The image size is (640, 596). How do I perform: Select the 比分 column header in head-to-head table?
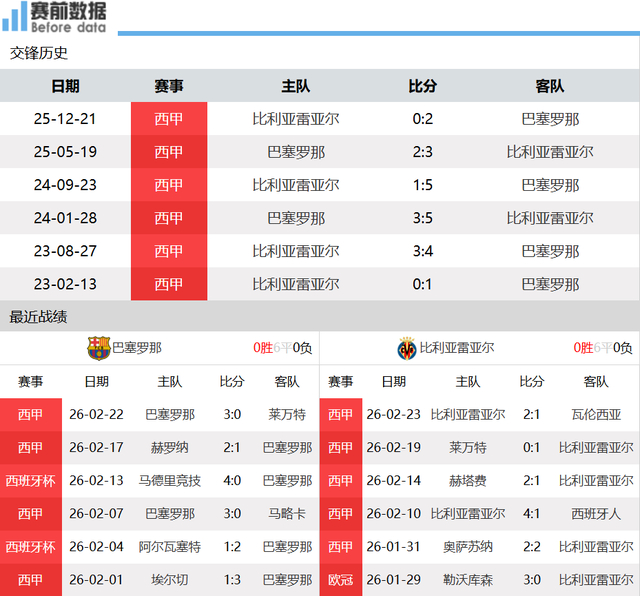click(422, 86)
